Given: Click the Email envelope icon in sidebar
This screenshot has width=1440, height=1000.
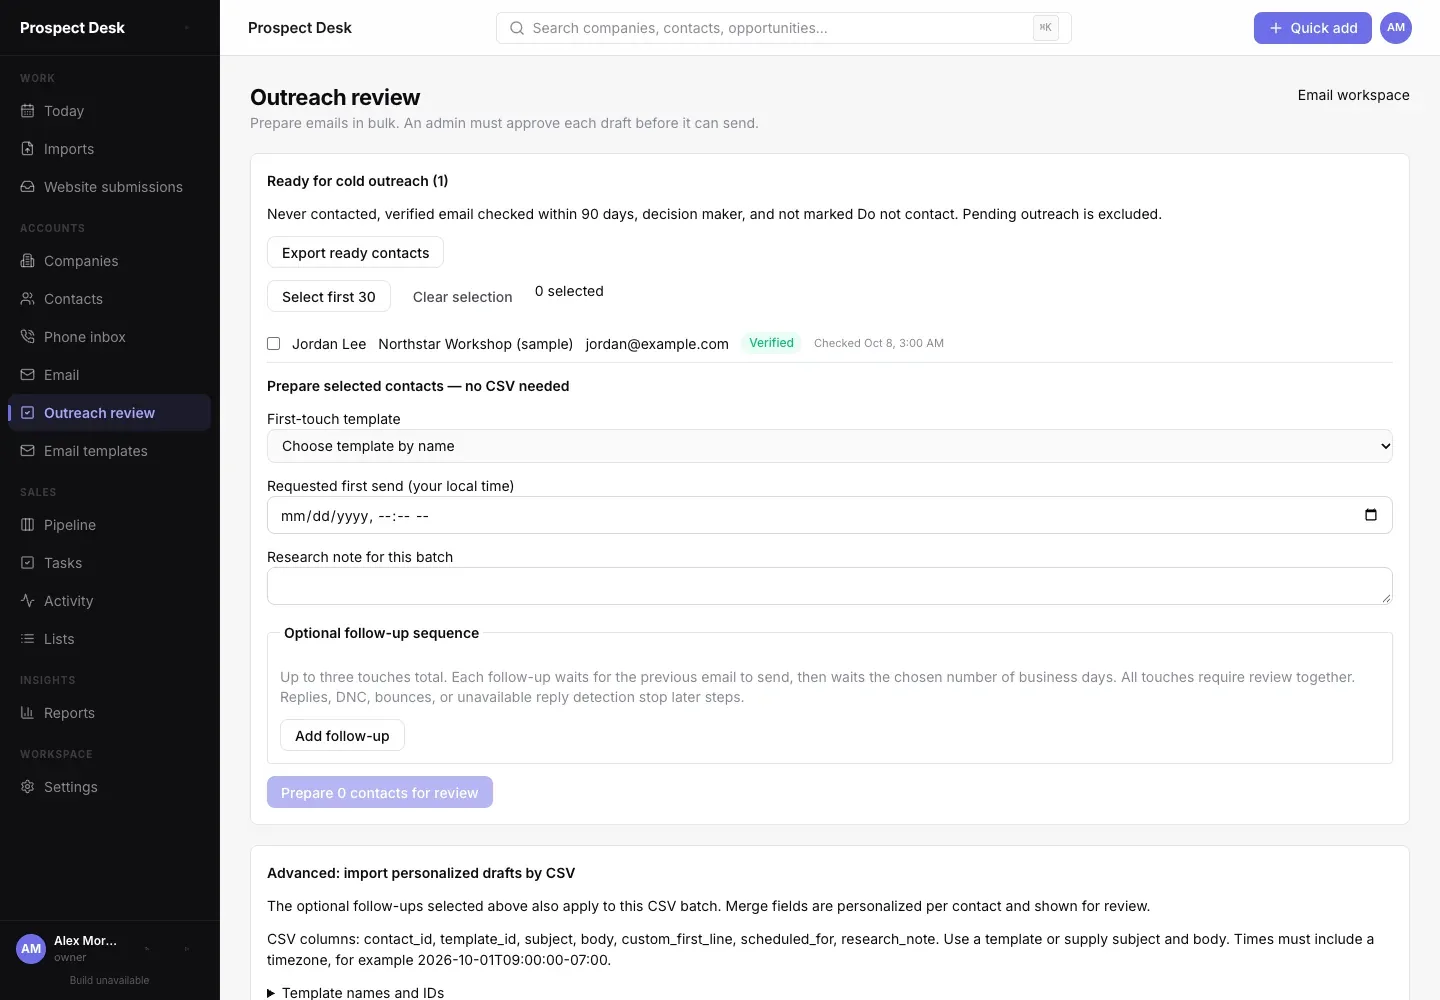Looking at the screenshot, I should [28, 375].
